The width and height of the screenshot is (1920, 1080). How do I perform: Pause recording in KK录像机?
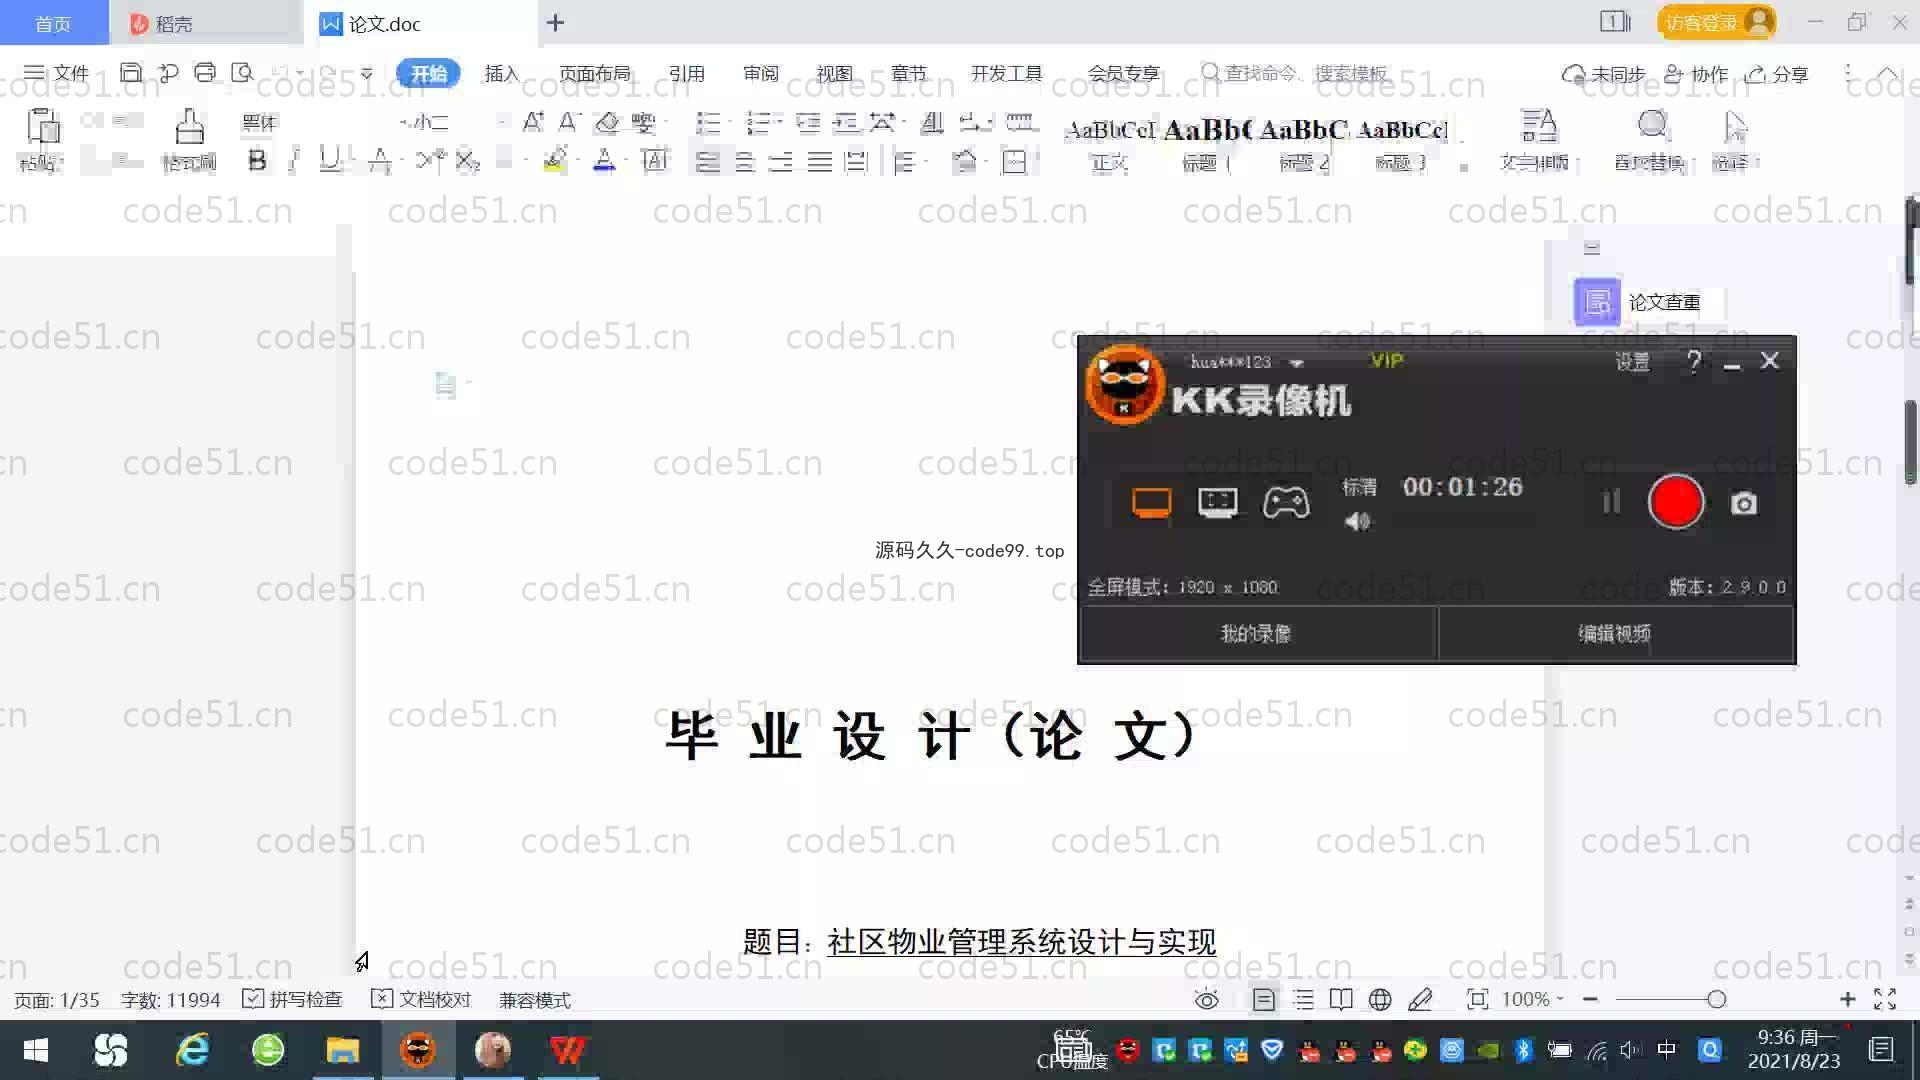tap(1610, 501)
